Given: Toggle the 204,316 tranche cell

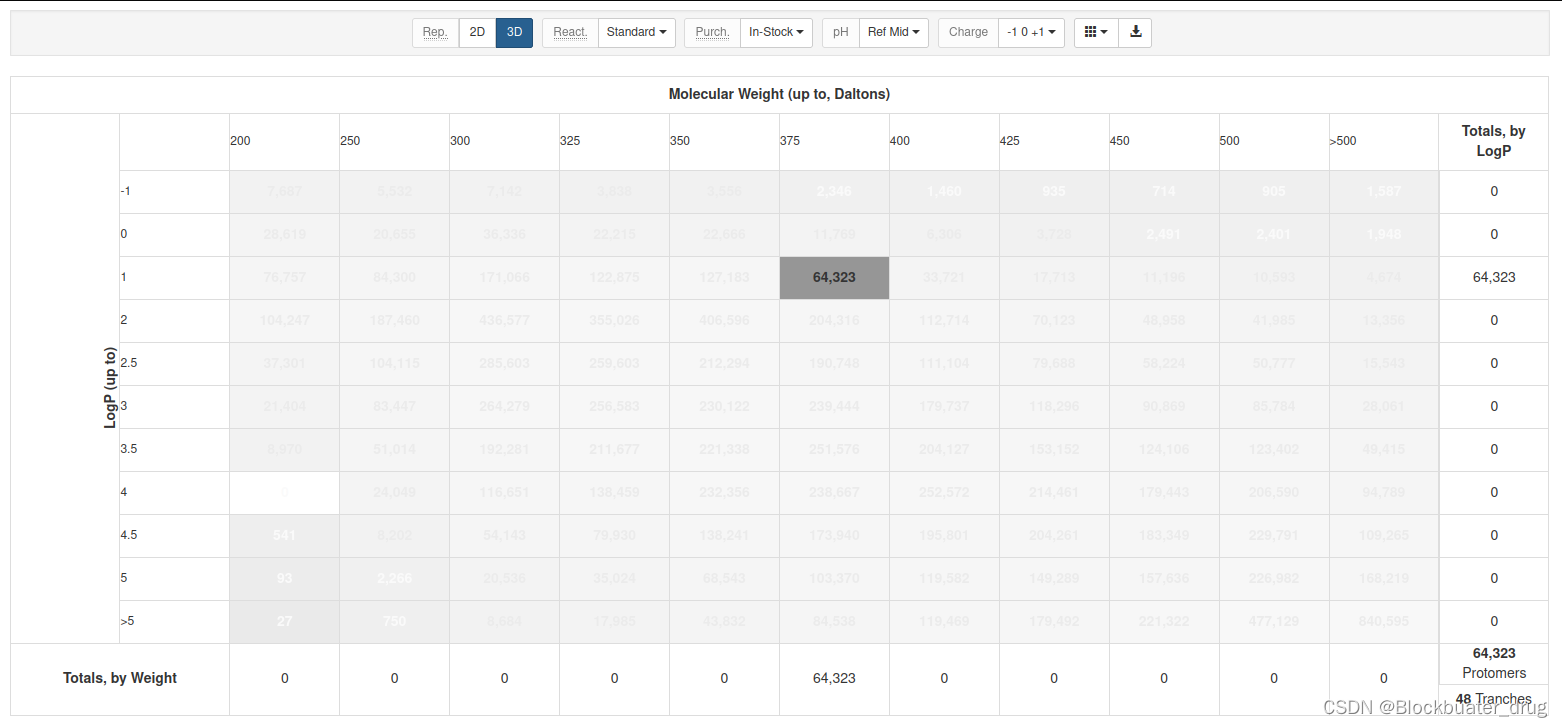Looking at the screenshot, I should [834, 320].
